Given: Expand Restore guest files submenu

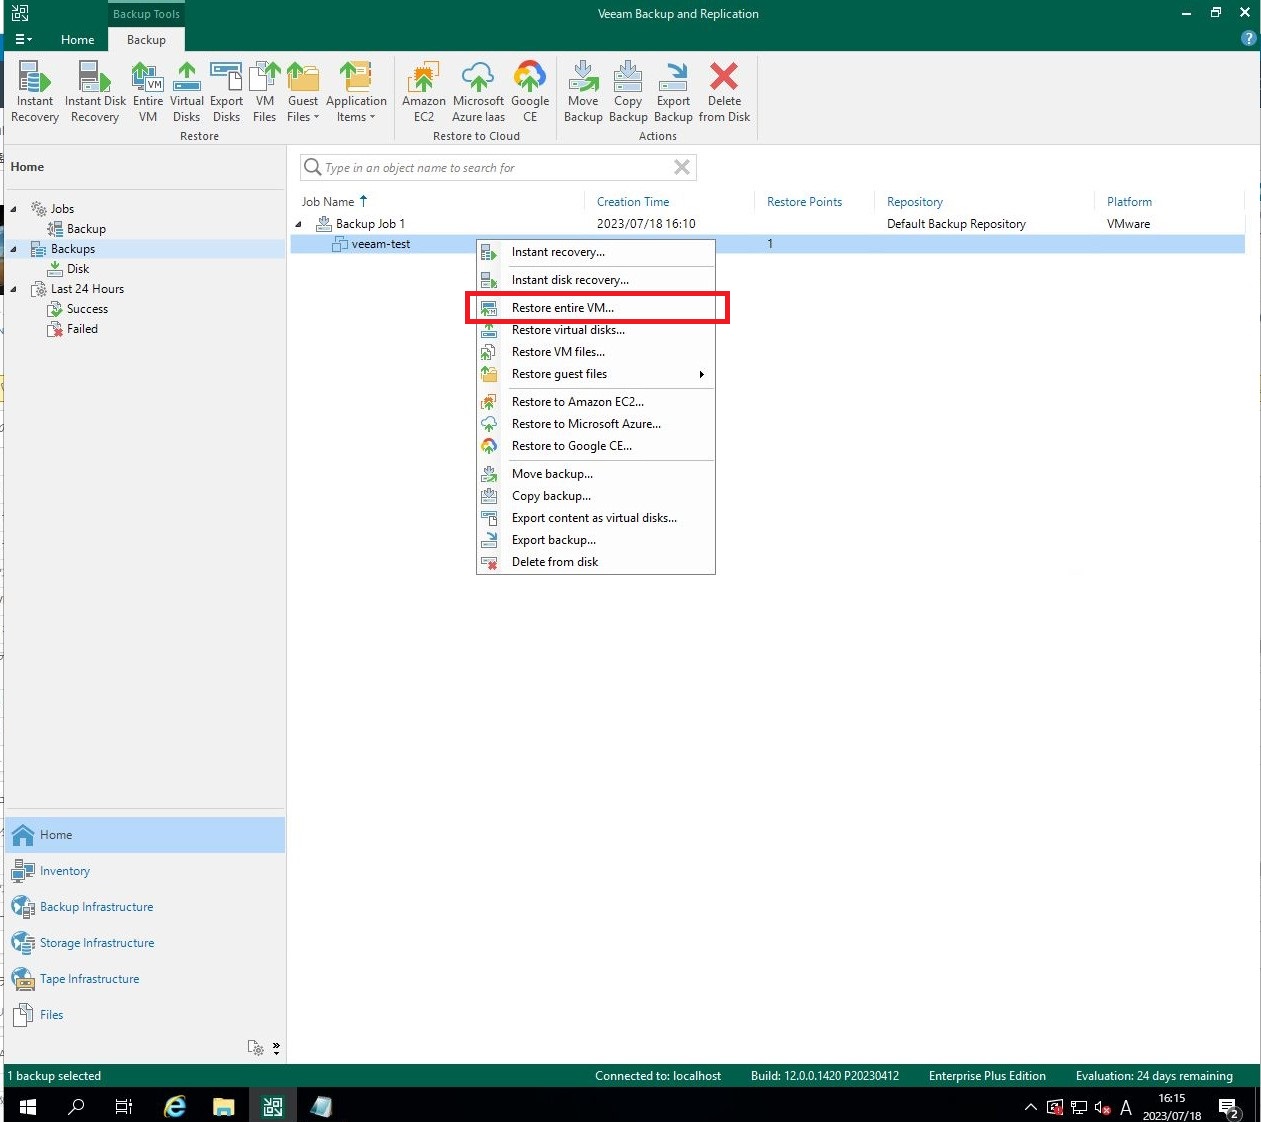Looking at the screenshot, I should pos(596,374).
